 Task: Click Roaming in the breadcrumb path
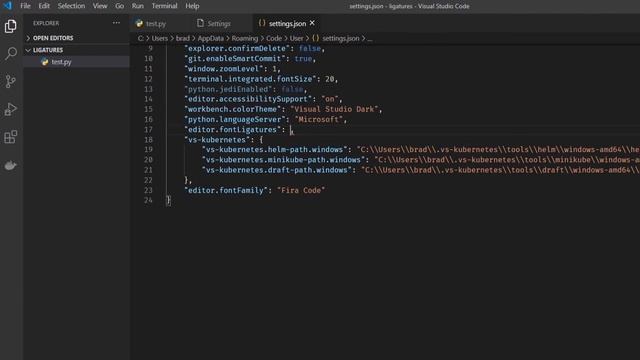click(244, 38)
